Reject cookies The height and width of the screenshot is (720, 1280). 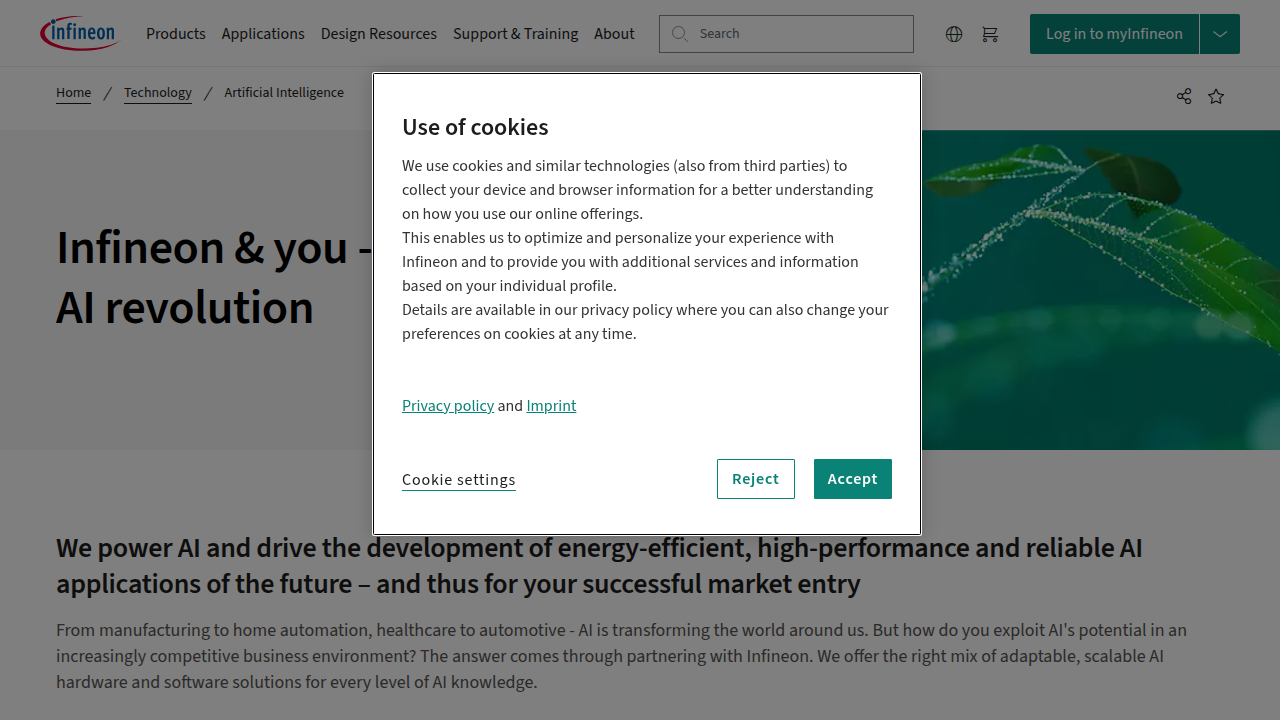tap(756, 479)
